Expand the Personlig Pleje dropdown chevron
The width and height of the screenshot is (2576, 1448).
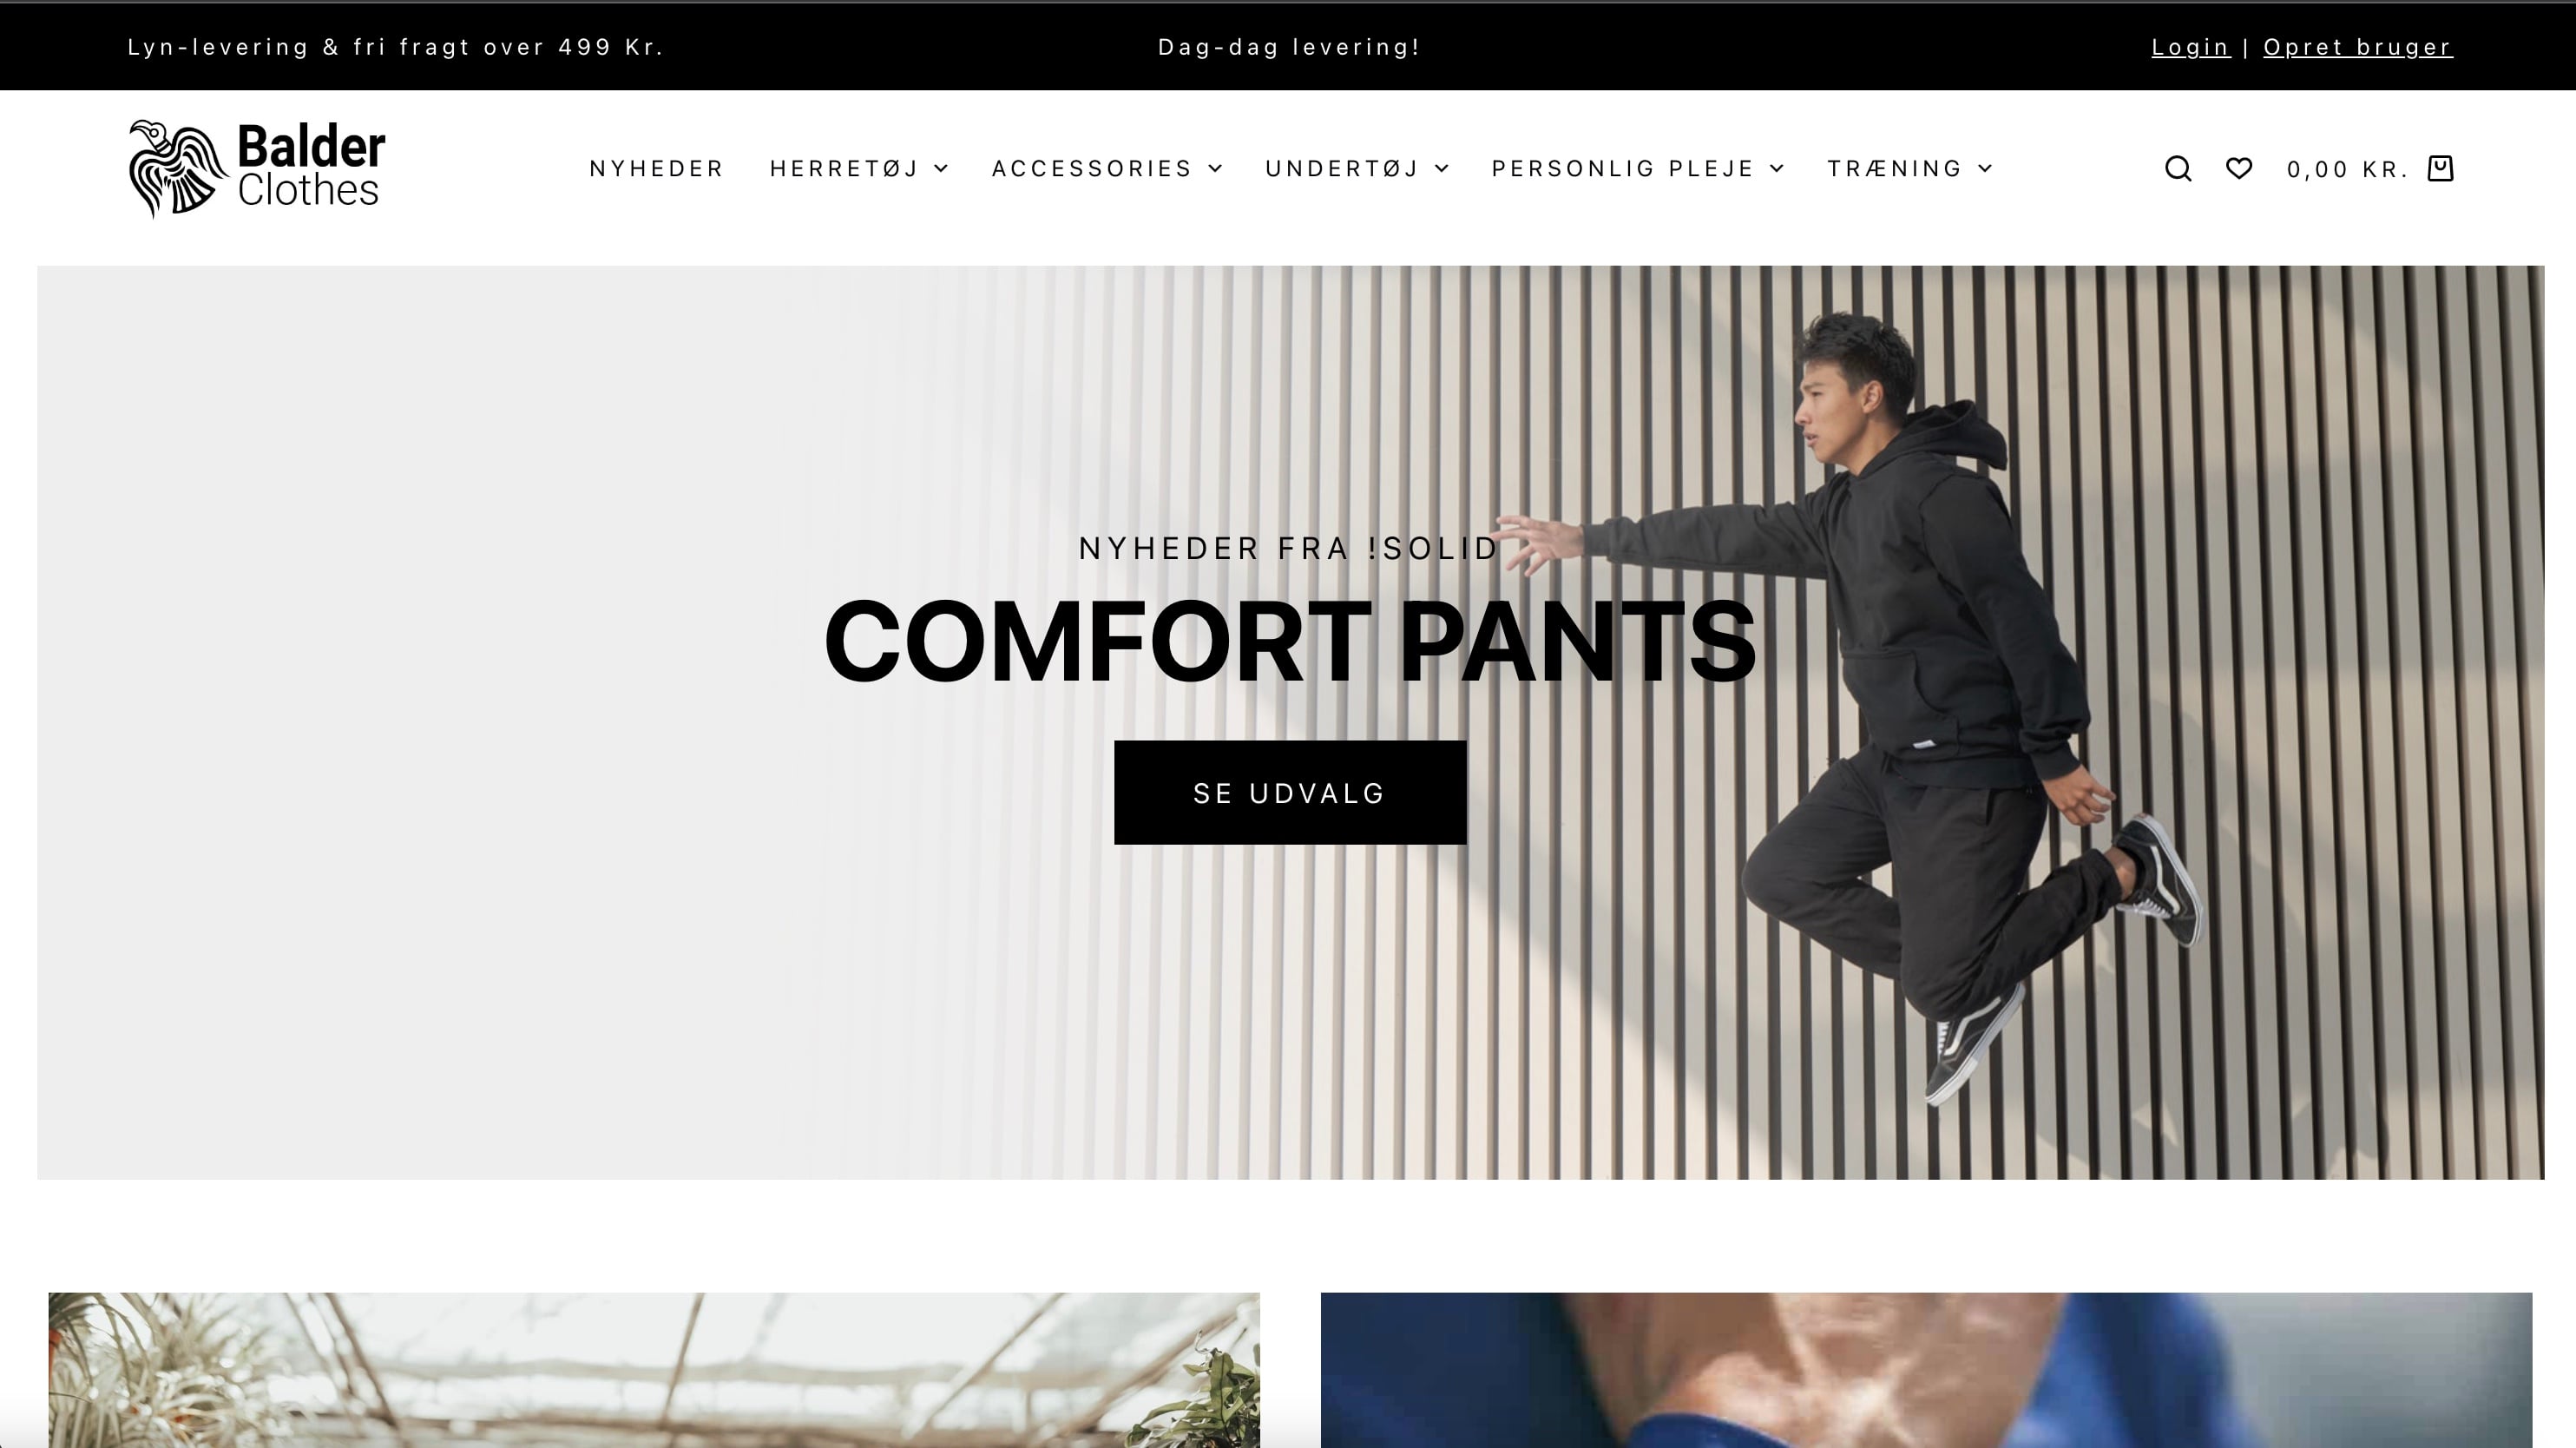(x=1777, y=169)
